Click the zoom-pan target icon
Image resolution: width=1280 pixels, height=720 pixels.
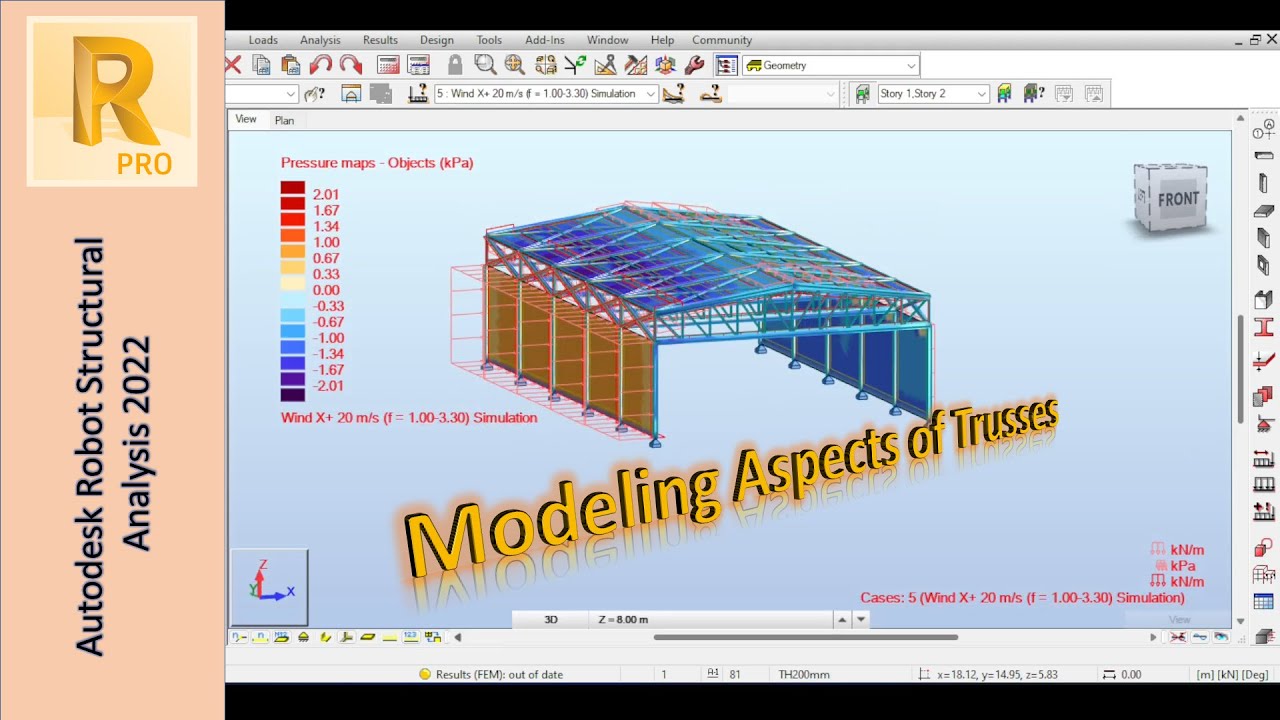point(515,65)
